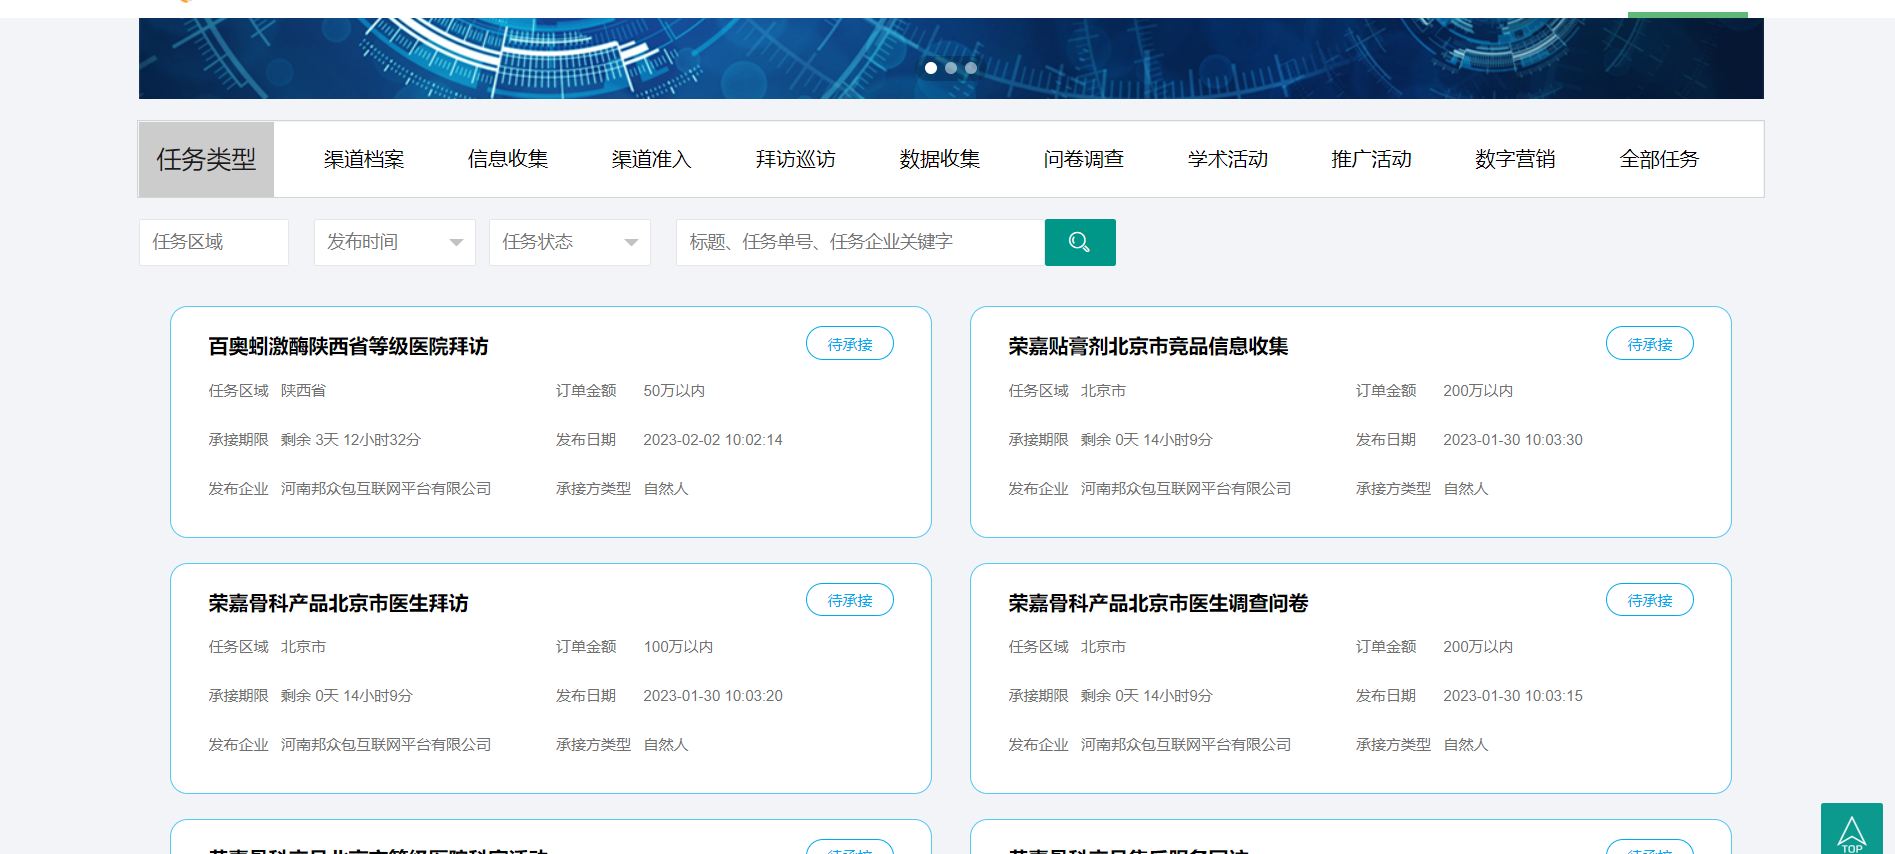The width and height of the screenshot is (1895, 854).
Task: Click the 50万以内 order amount
Action: (x=674, y=391)
